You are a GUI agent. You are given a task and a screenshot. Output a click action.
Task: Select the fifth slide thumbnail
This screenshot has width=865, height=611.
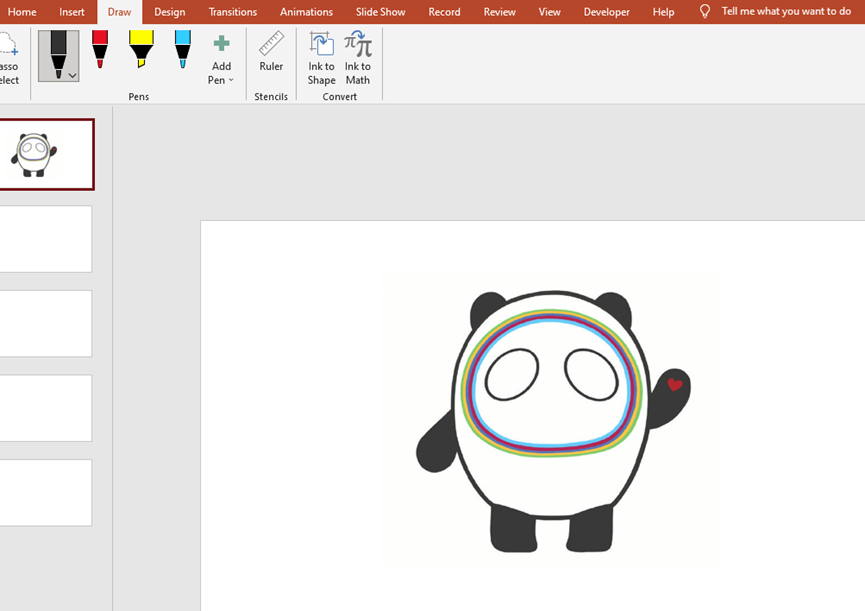pos(45,492)
